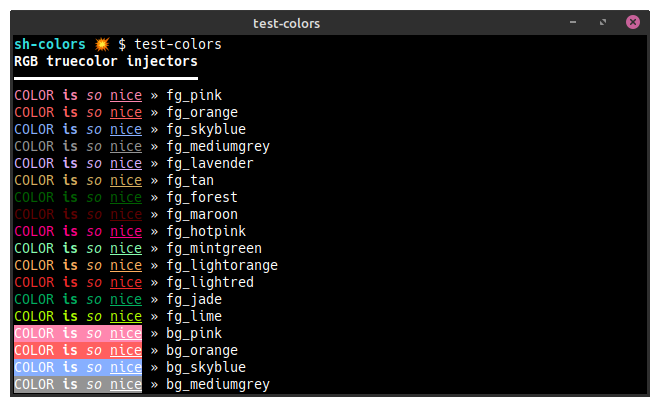The height and width of the screenshot is (407, 660).
Task: Click the underlined nice in fg_pink row
Action: 126,96
